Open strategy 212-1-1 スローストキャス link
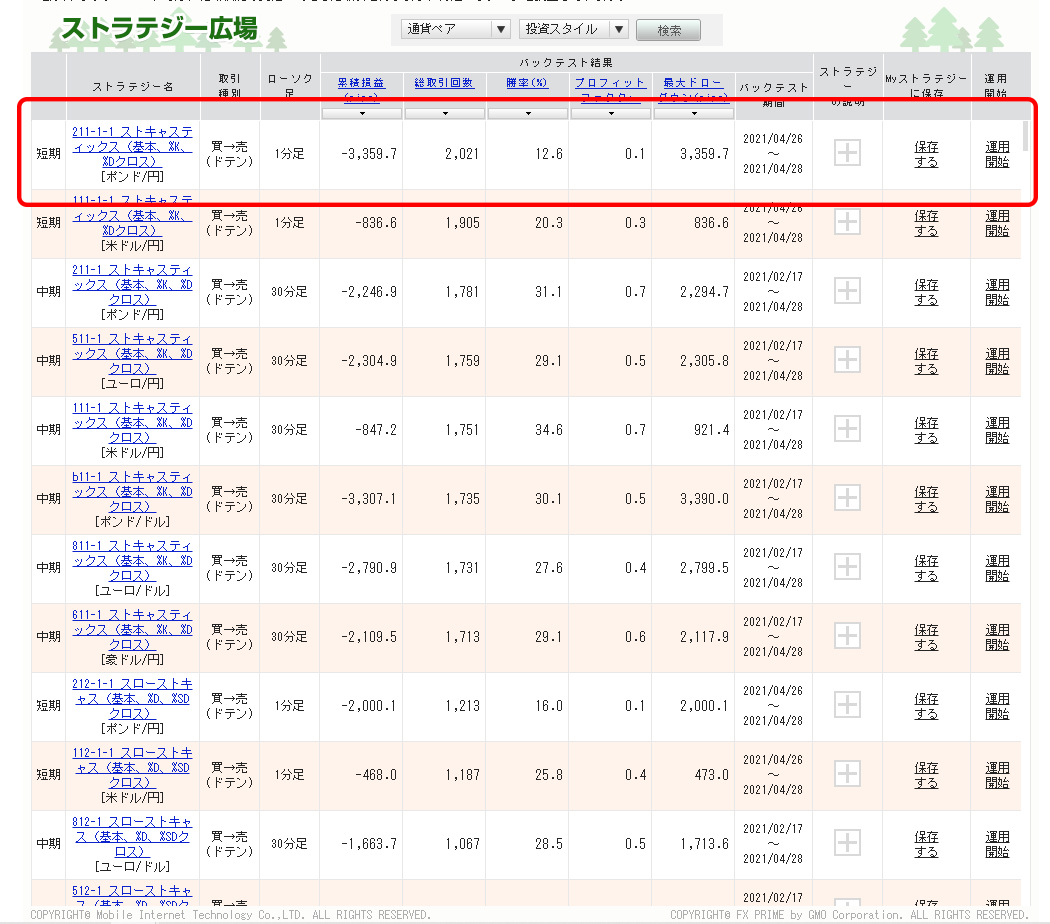This screenshot has height=924, width=1050. [x=132, y=698]
